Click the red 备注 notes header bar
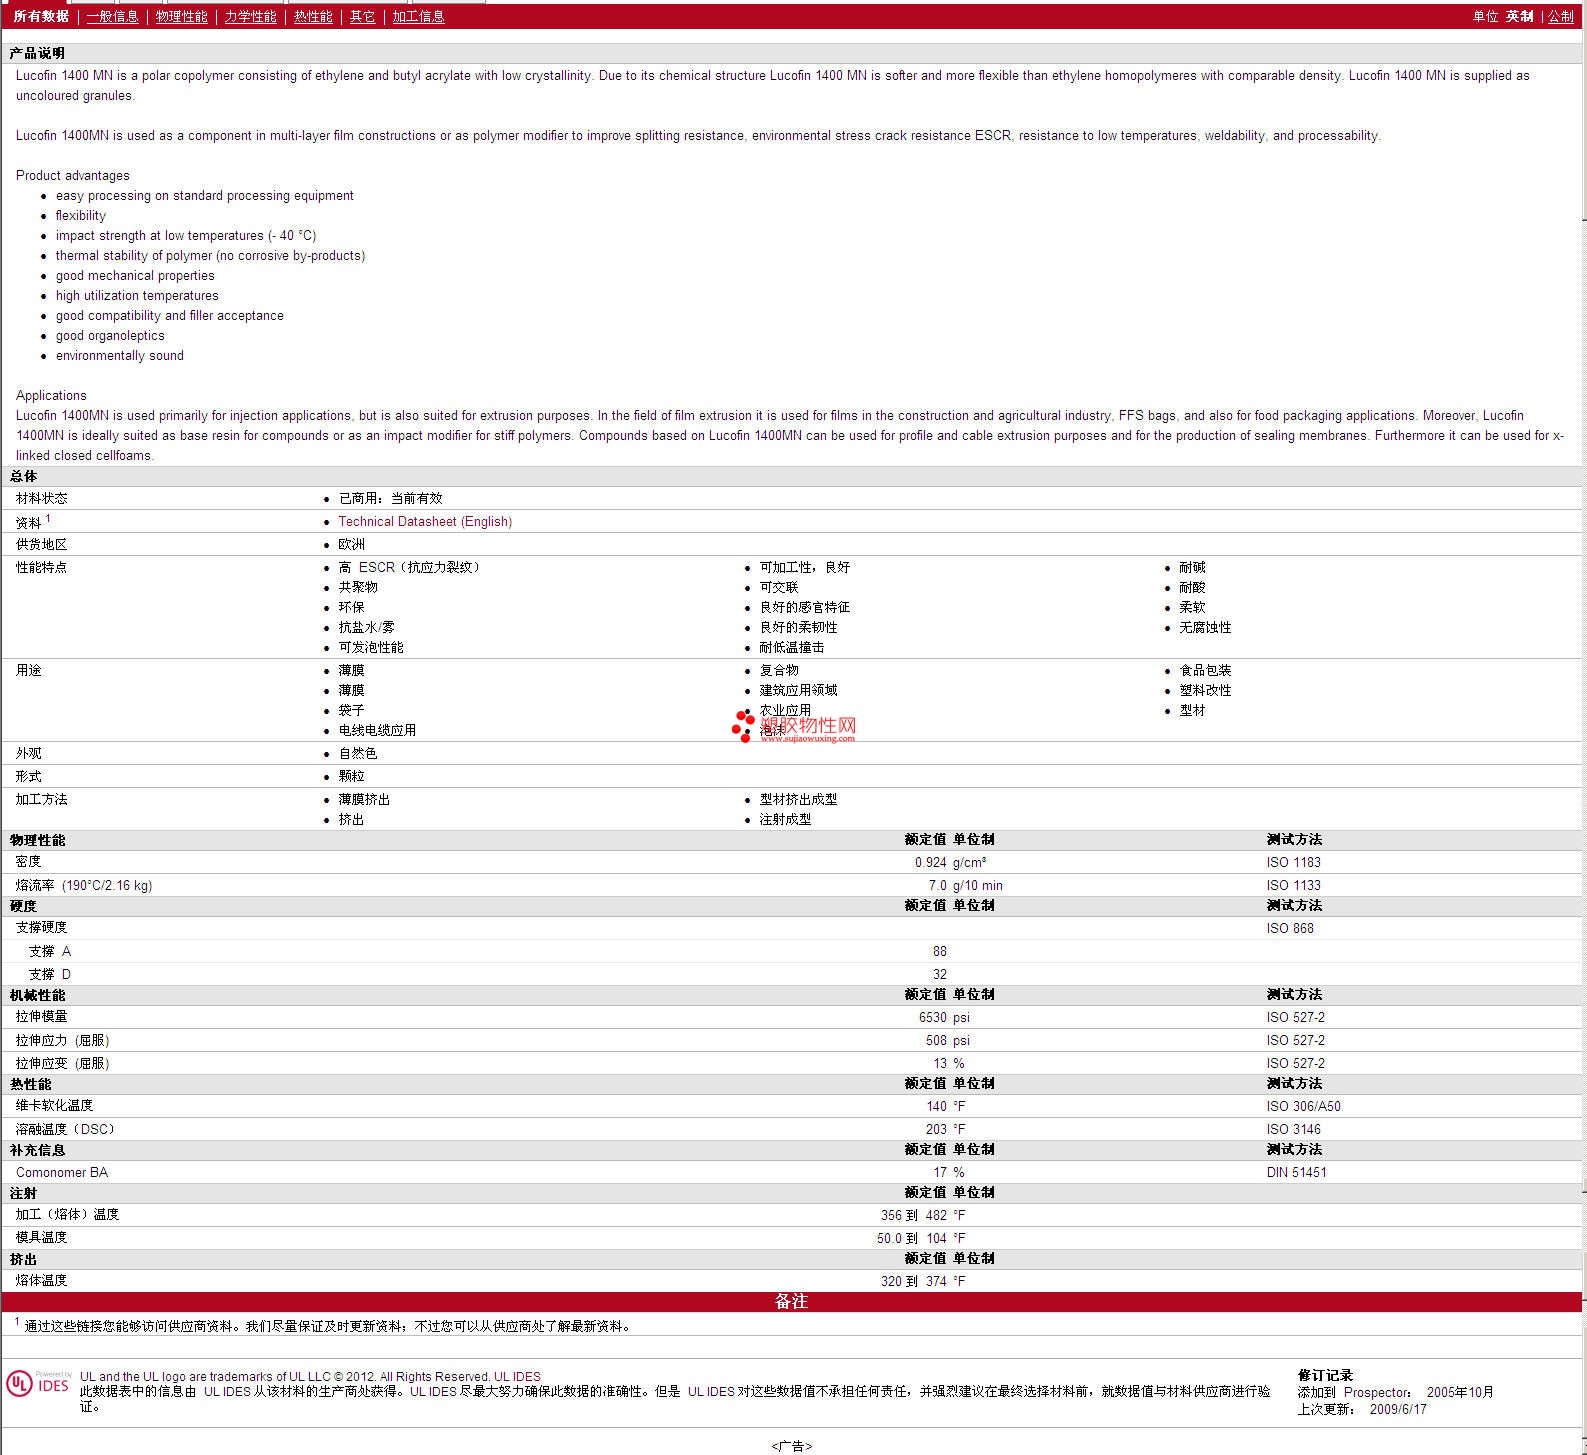 [x=791, y=1302]
